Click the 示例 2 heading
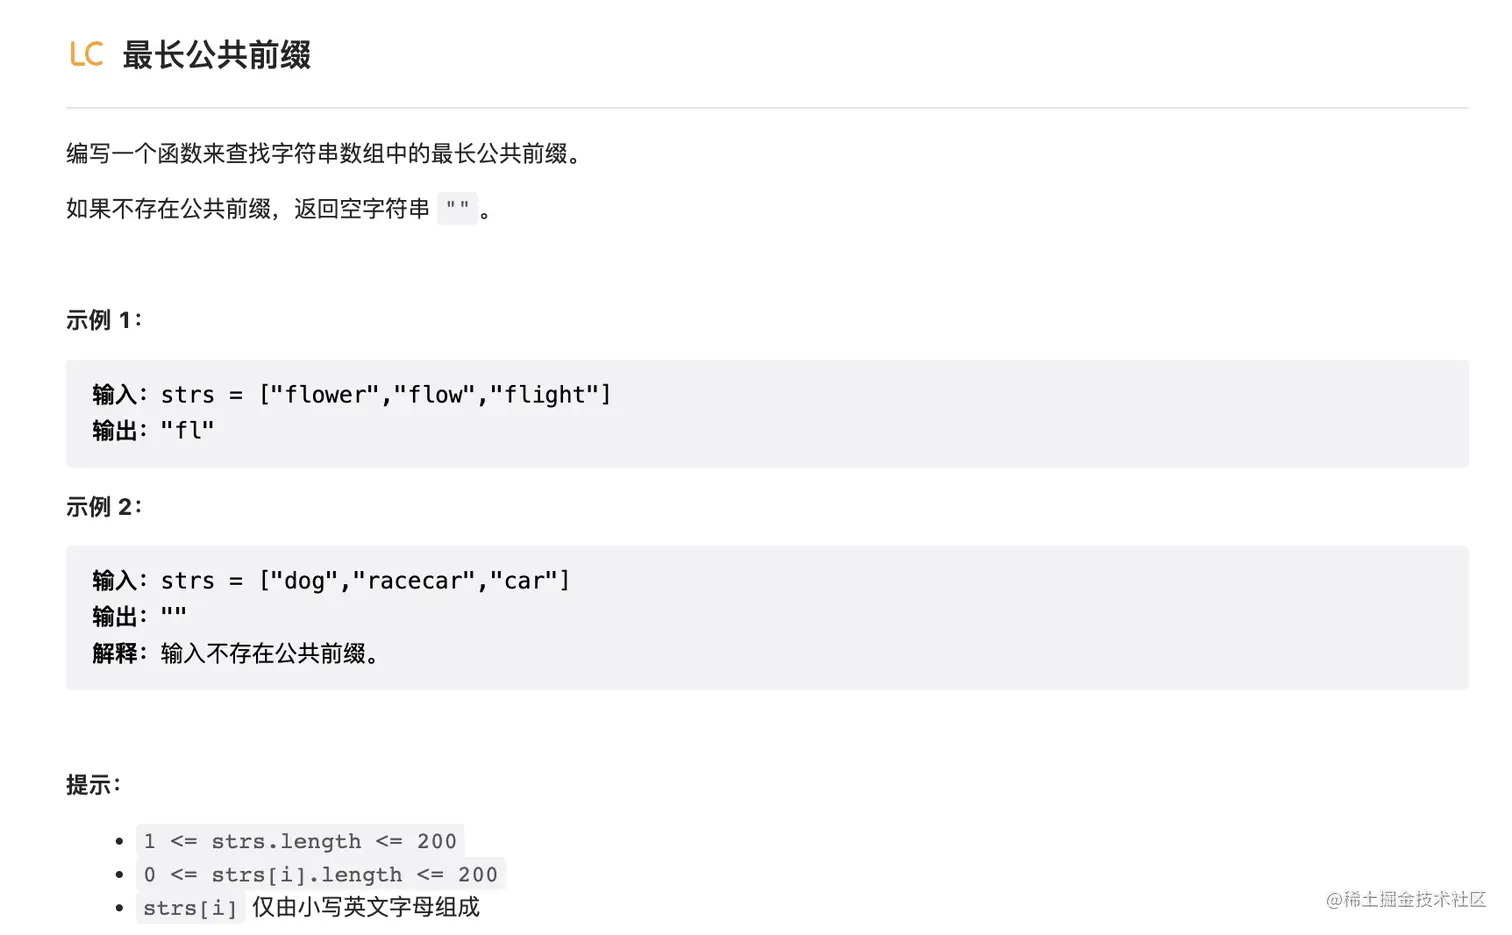 (x=104, y=506)
